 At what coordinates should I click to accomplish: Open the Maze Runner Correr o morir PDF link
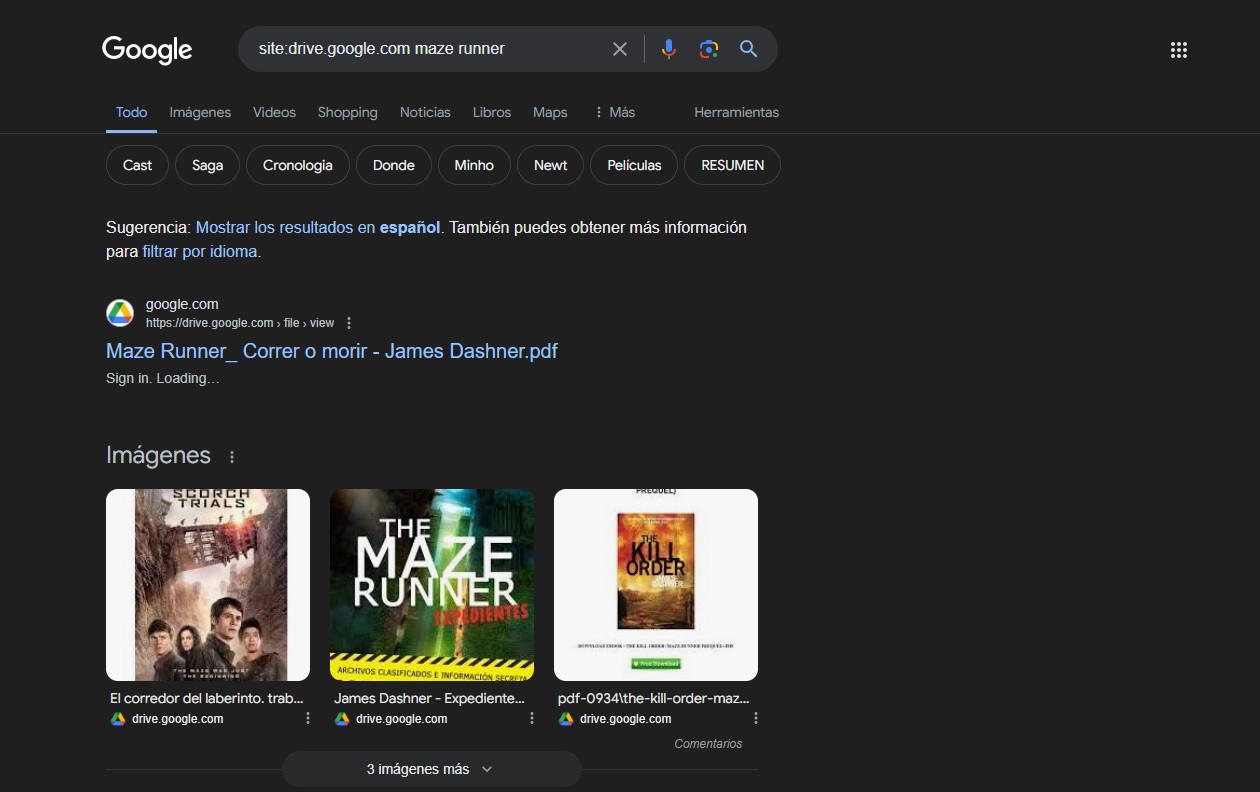coord(331,351)
